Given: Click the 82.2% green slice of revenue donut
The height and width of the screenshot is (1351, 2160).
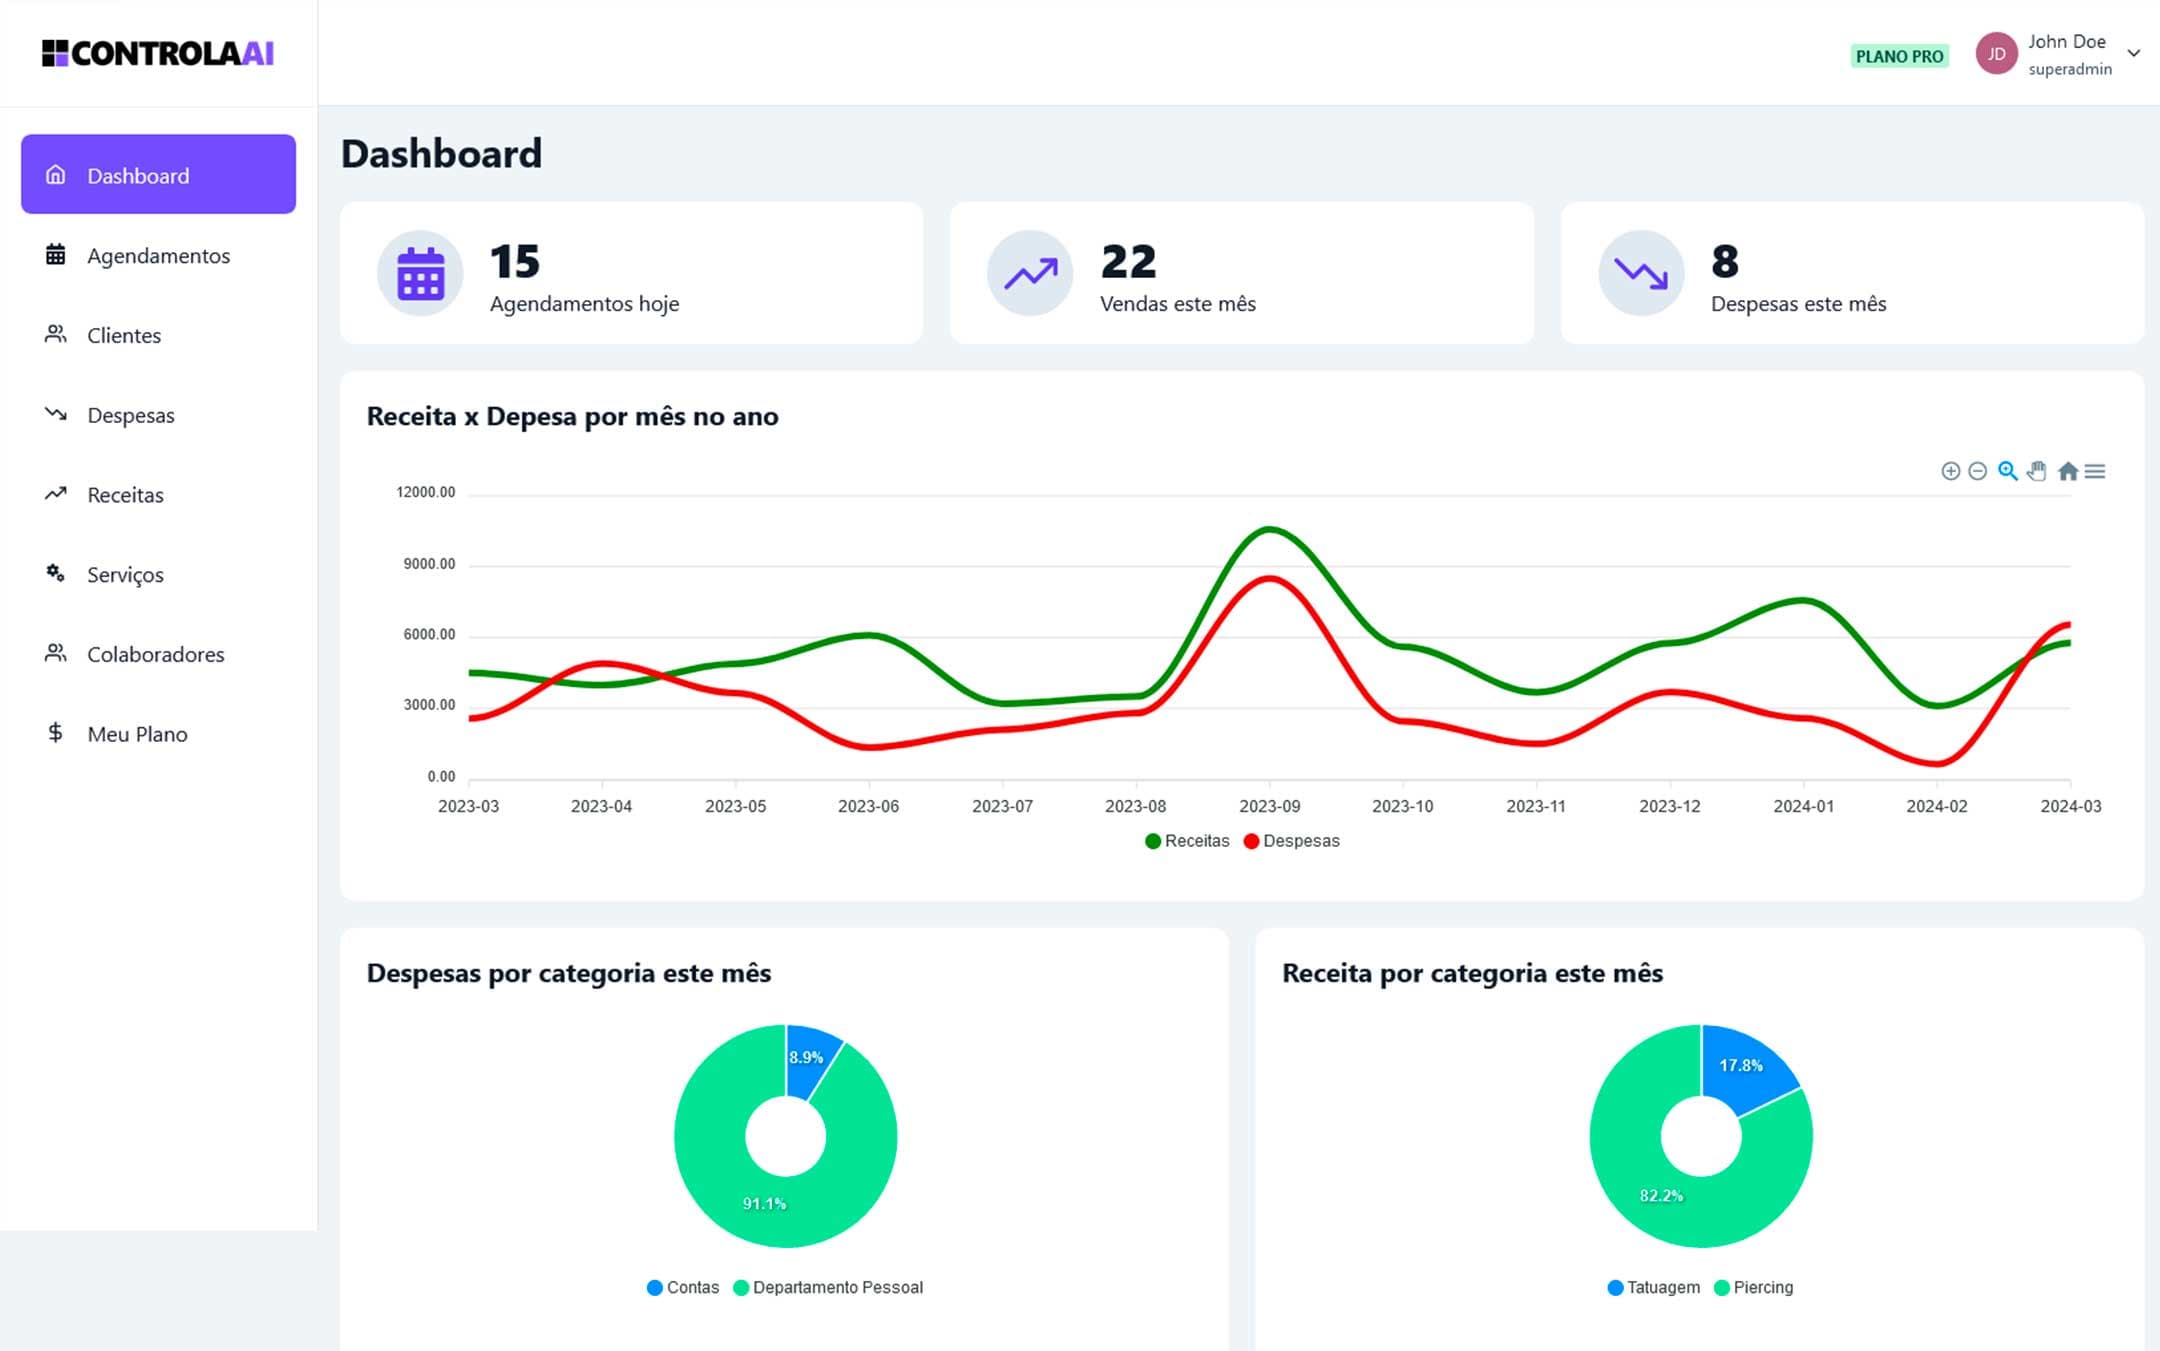Looking at the screenshot, I should click(x=1661, y=1196).
